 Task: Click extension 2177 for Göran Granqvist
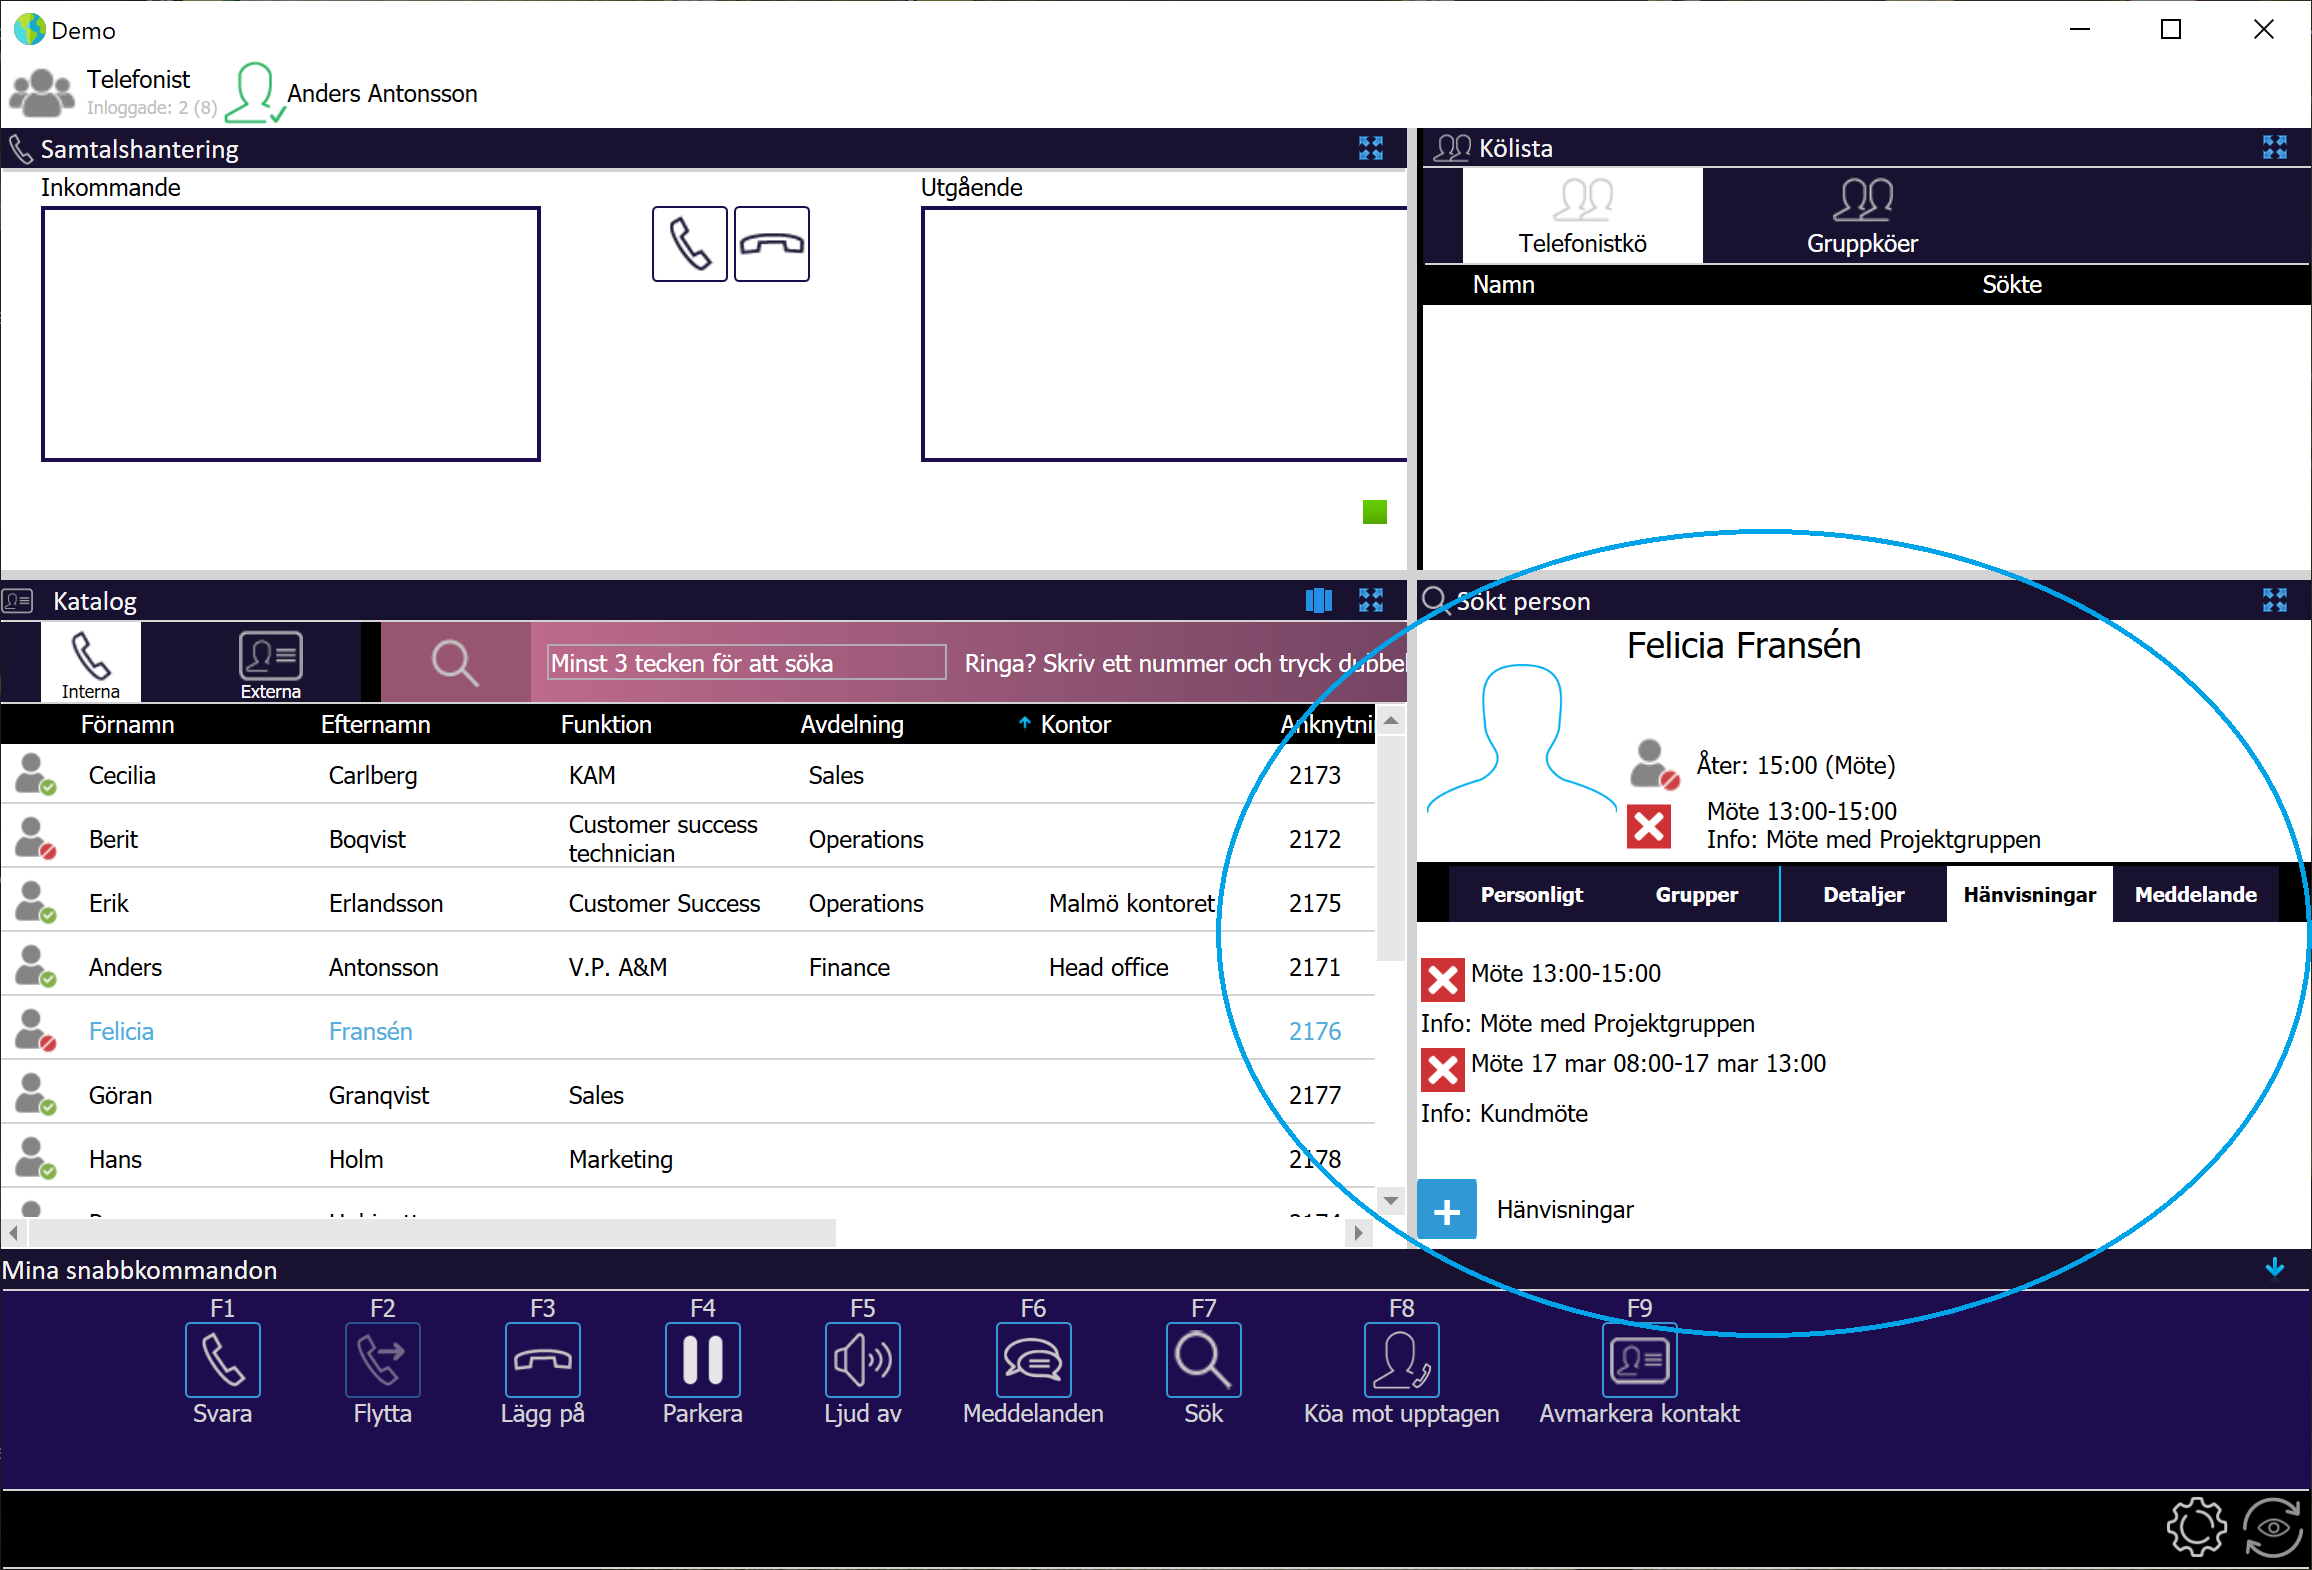coord(1314,1095)
